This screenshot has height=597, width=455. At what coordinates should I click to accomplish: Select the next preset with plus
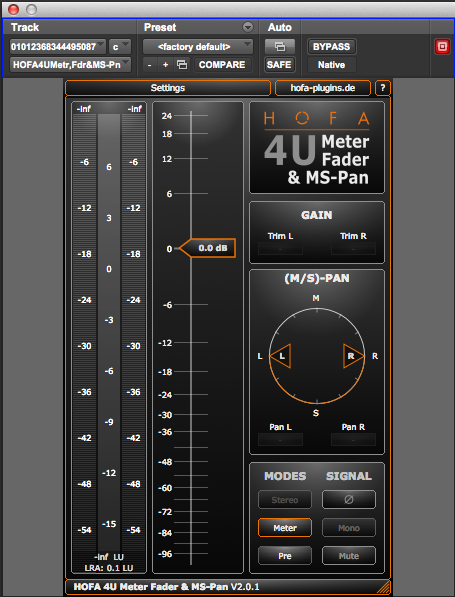(166, 65)
